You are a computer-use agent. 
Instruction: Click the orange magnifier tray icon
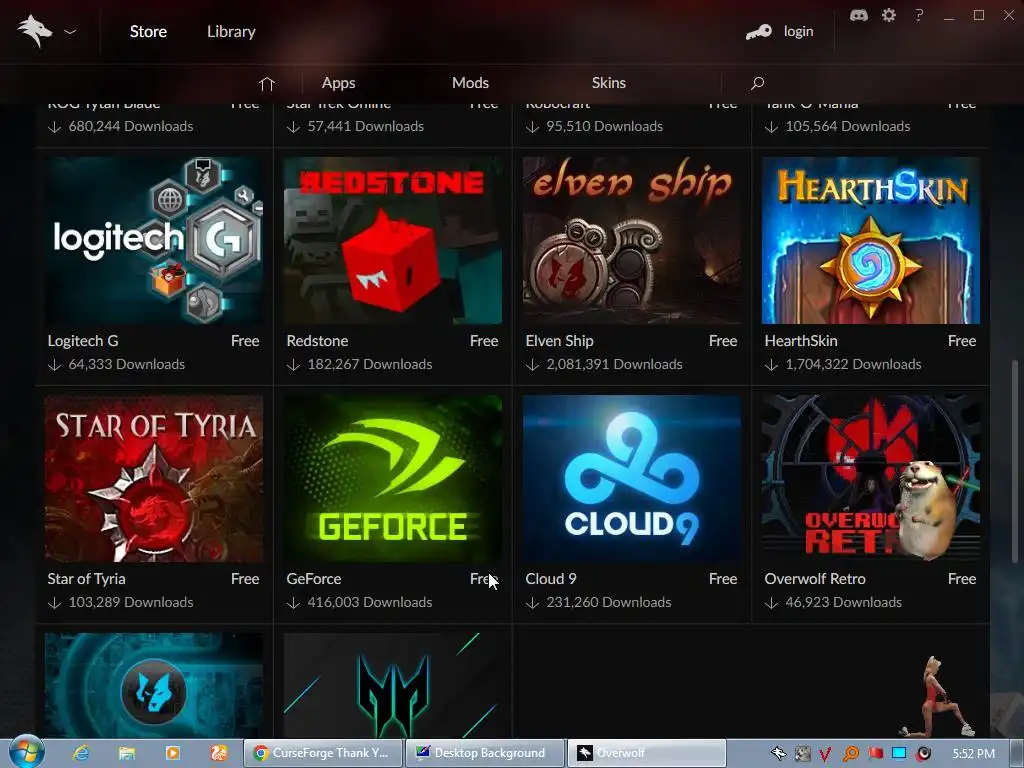pyautogui.click(x=850, y=754)
